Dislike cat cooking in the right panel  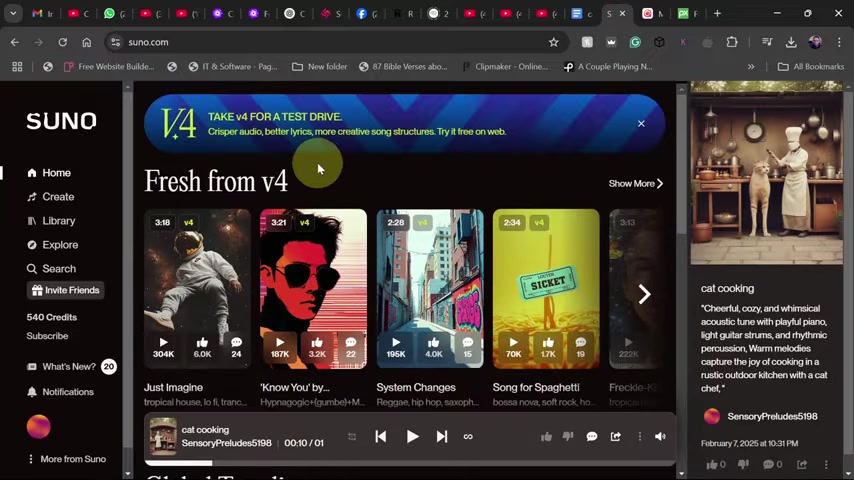coord(743,464)
